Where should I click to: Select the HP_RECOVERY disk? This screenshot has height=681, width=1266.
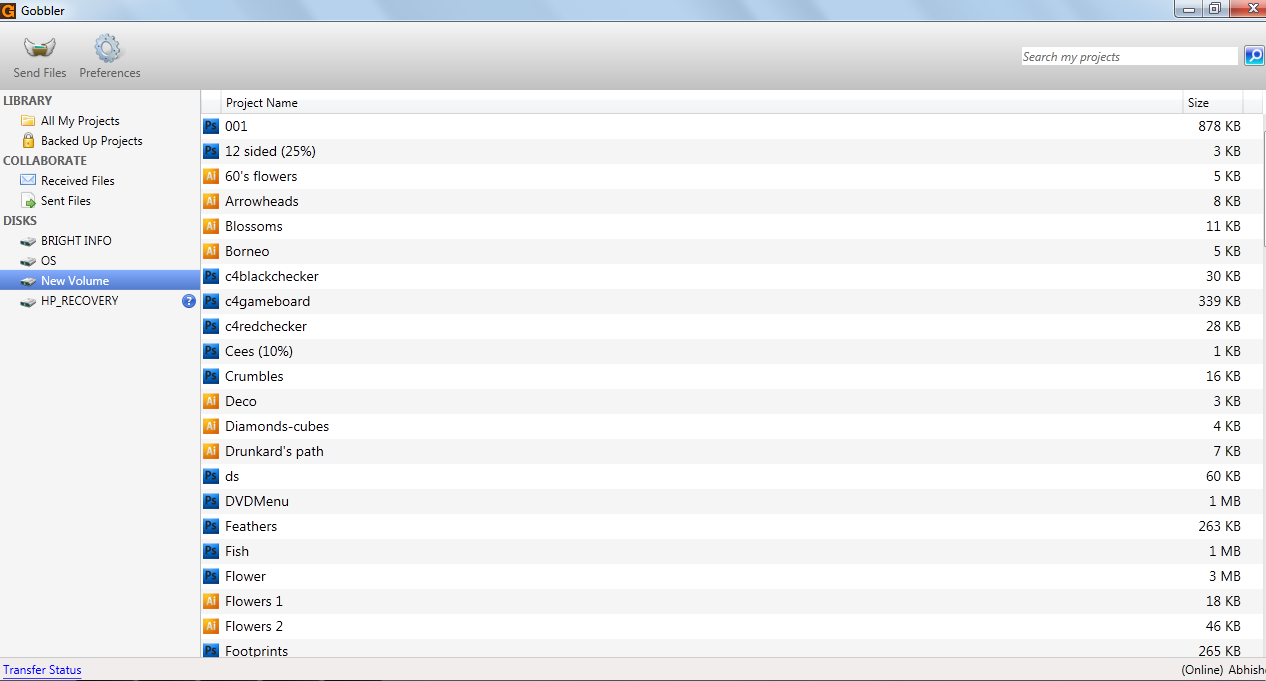[79, 301]
